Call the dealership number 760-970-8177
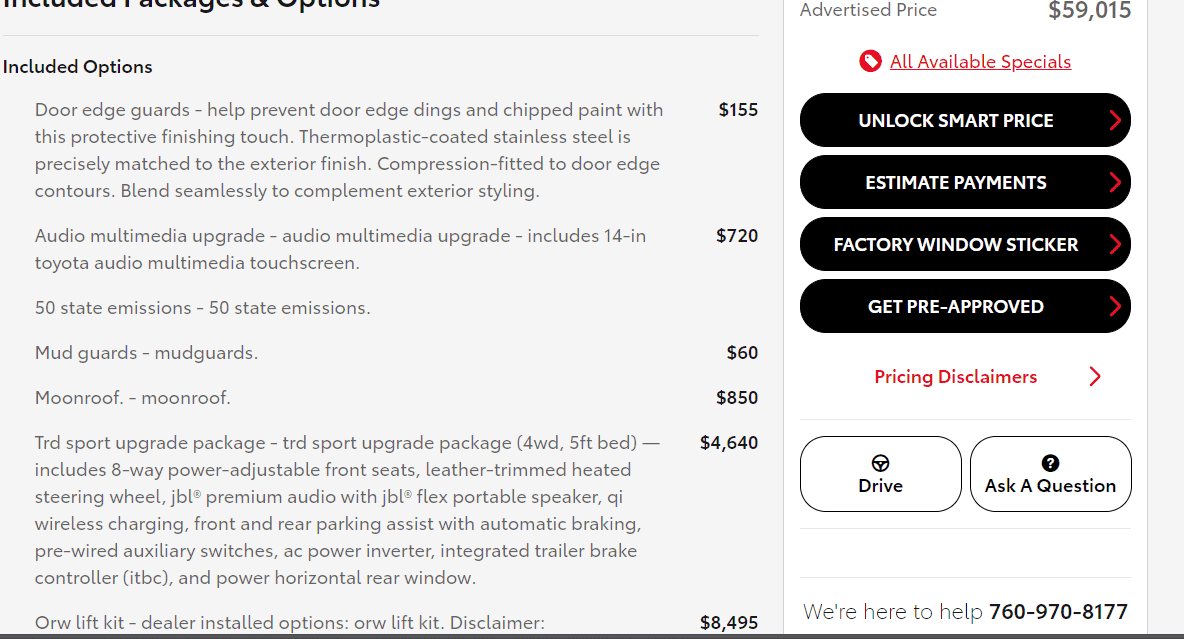1184x639 pixels. [1058, 612]
